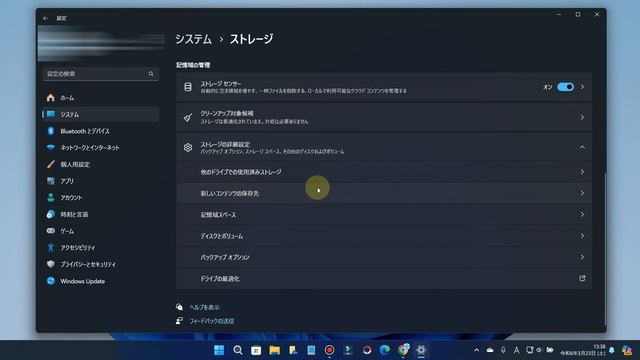The image size is (640, 360).
Task: Open 時刻と言語 settings
Action: pos(100,214)
